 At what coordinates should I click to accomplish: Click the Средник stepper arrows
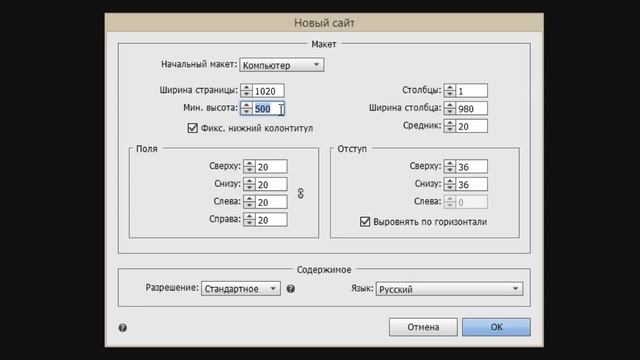[x=450, y=127]
